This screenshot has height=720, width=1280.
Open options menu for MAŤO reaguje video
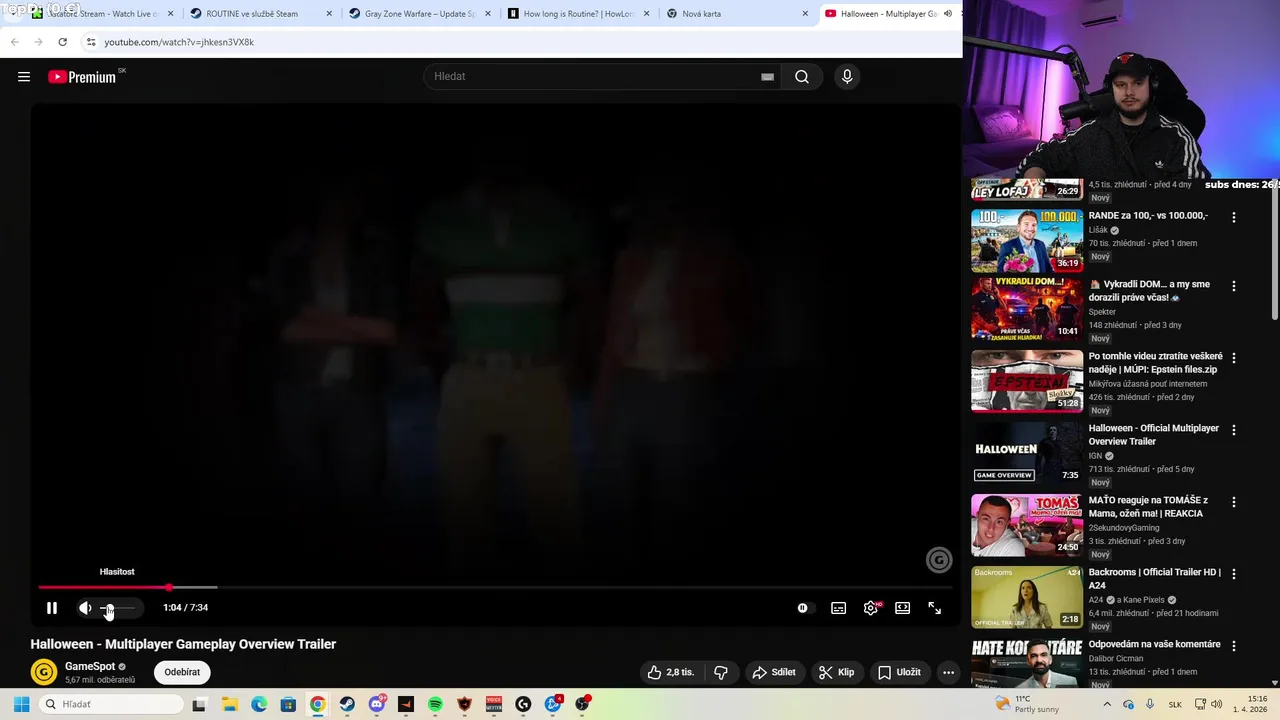(x=1234, y=501)
